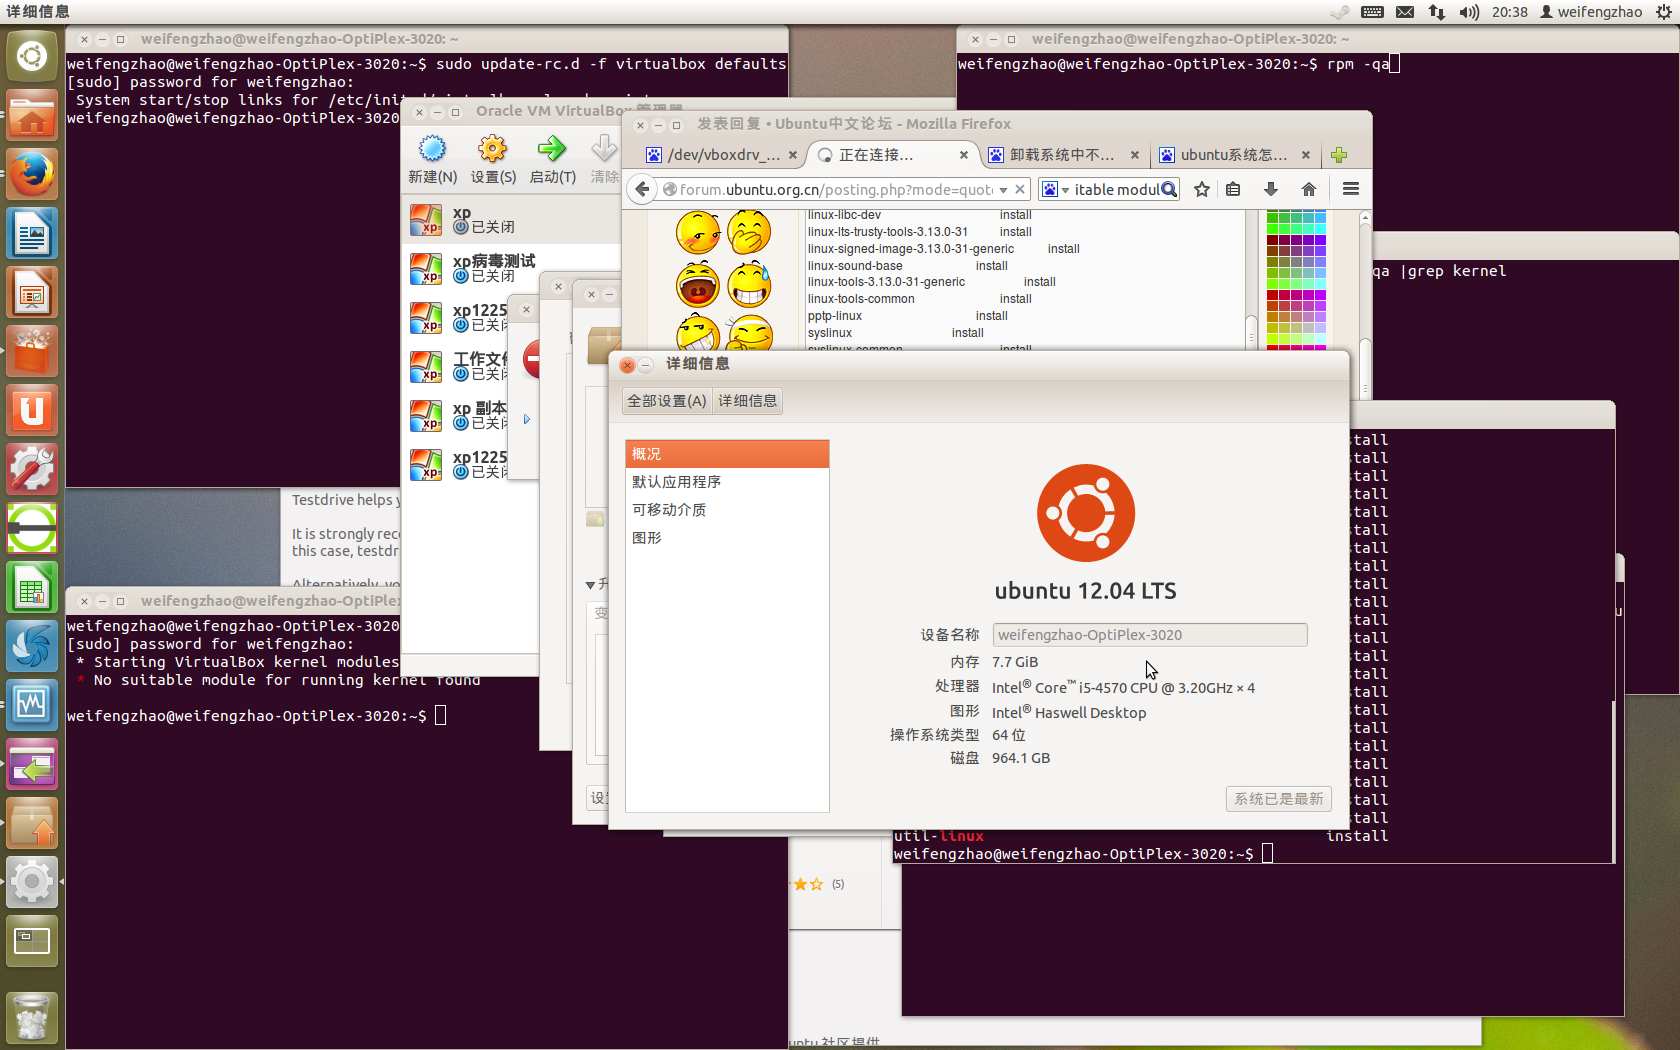
Task: Click Firefox back arrow button
Action: click(642, 189)
